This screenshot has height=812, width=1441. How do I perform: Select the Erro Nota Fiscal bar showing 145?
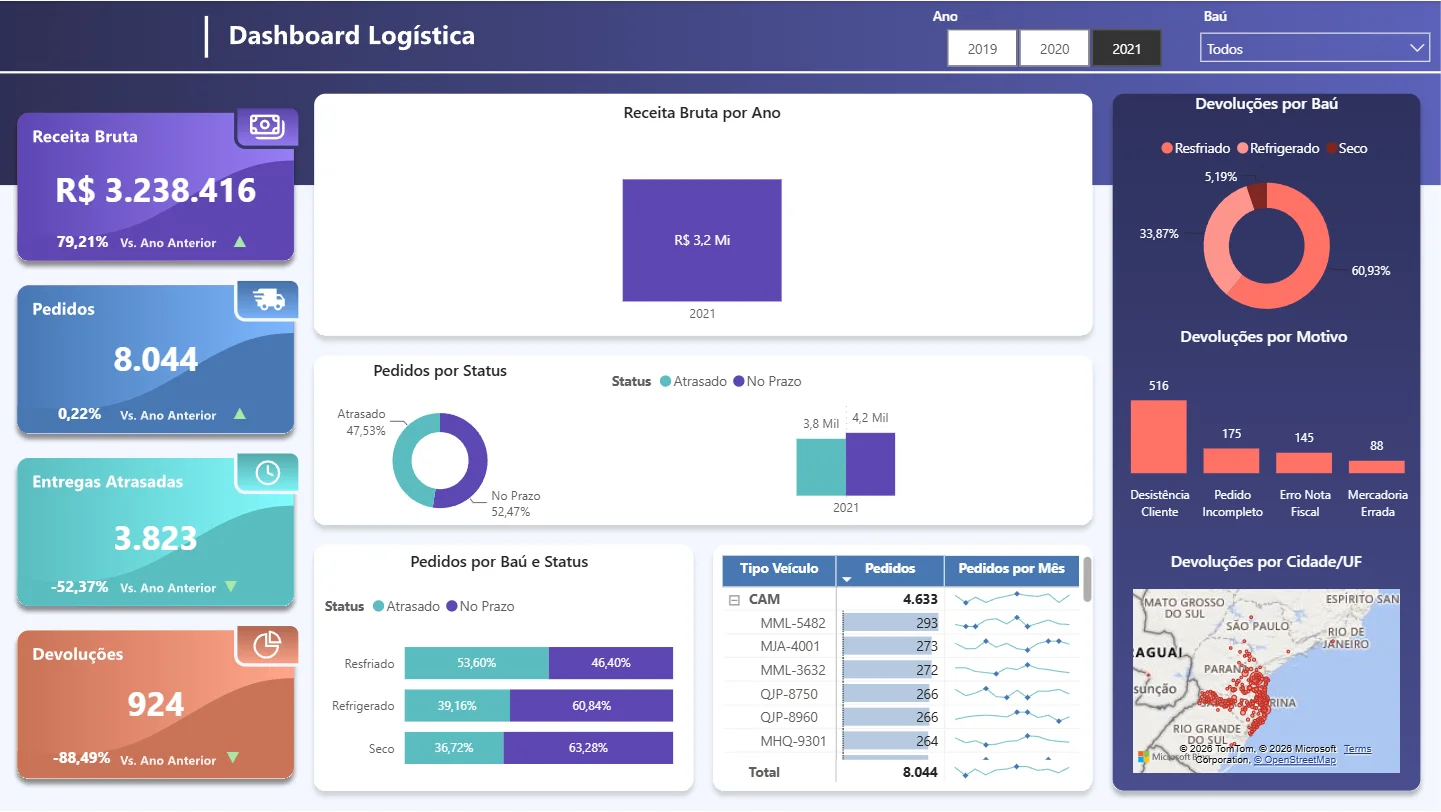pos(1304,462)
